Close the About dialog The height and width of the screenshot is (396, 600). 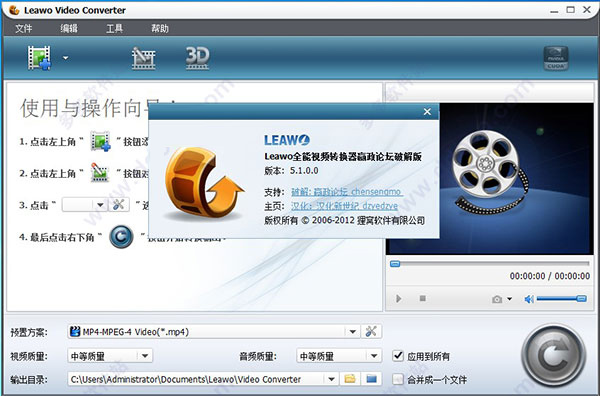point(427,112)
